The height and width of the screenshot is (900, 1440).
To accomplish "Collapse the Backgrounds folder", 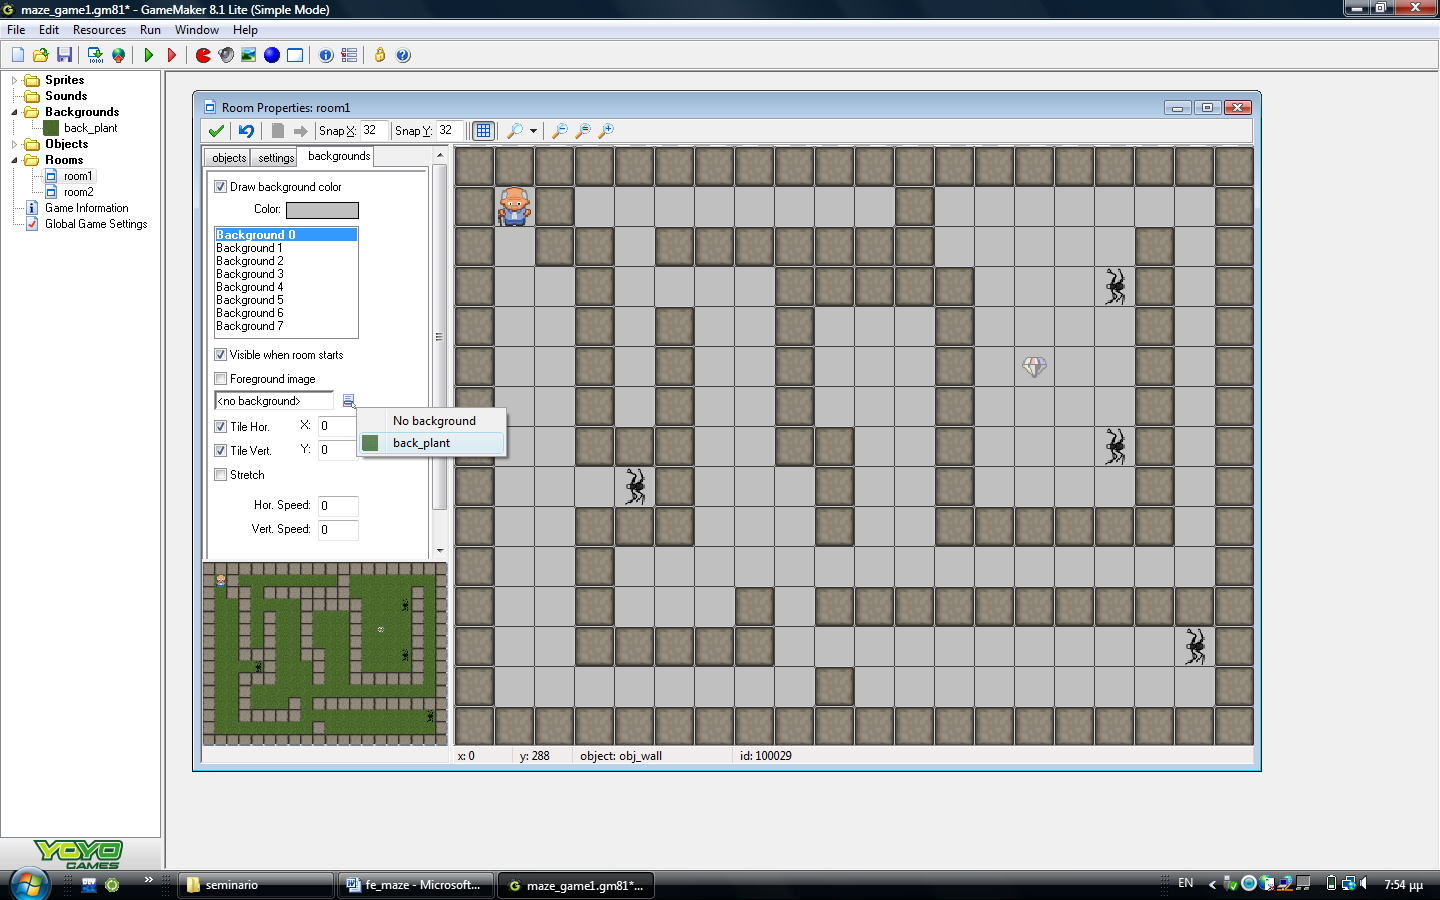I will tap(14, 112).
